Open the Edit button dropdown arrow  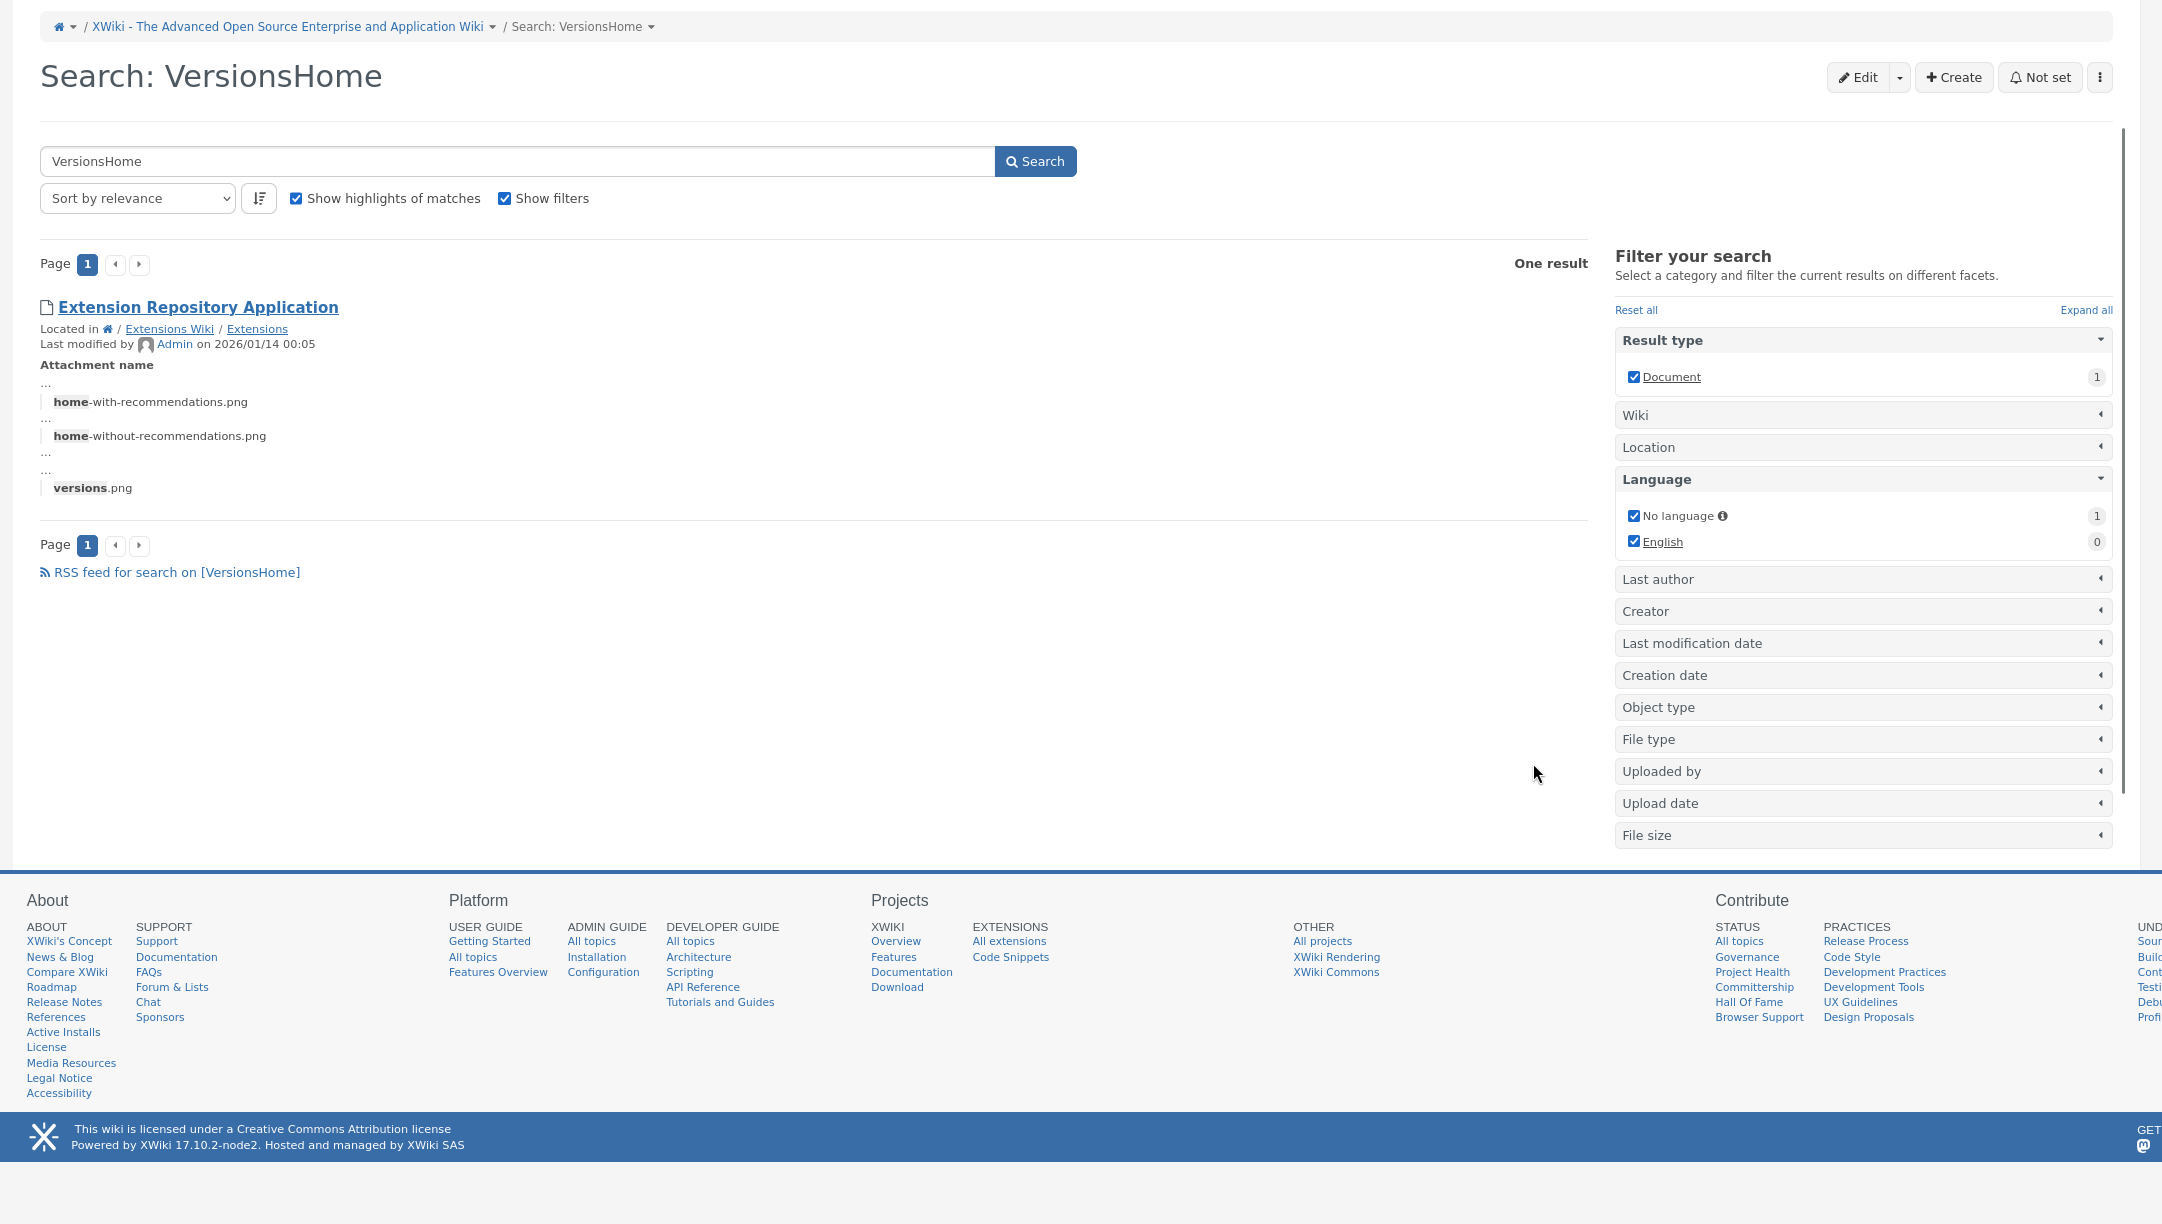pos(1900,78)
